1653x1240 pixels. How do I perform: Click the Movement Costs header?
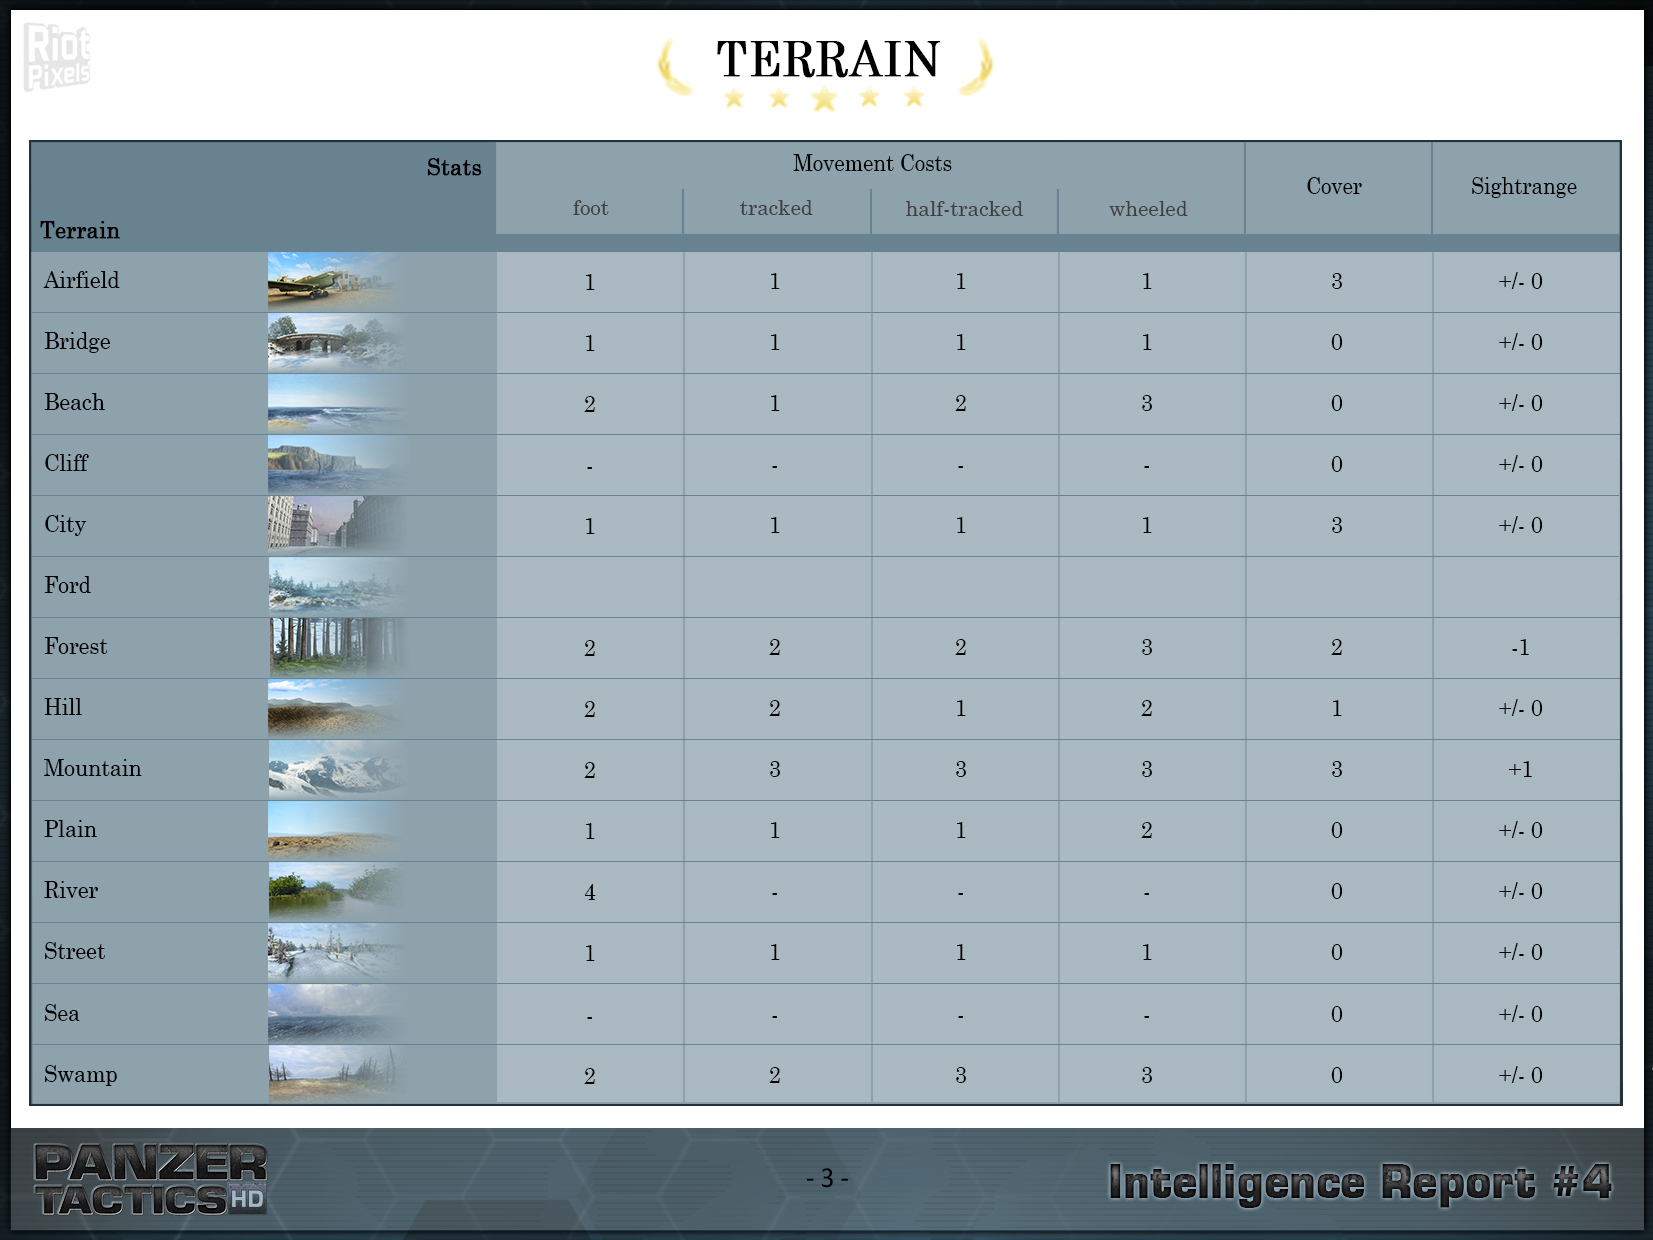[x=871, y=164]
